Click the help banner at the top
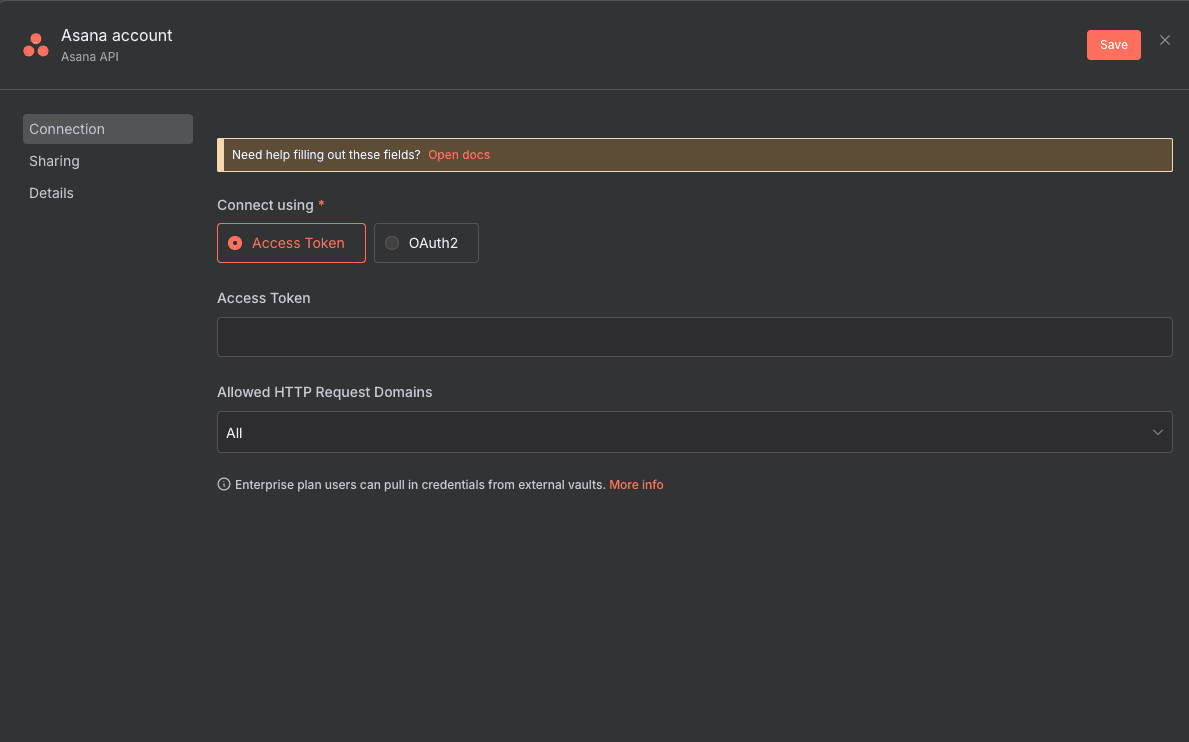The image size is (1189, 742). pos(695,154)
